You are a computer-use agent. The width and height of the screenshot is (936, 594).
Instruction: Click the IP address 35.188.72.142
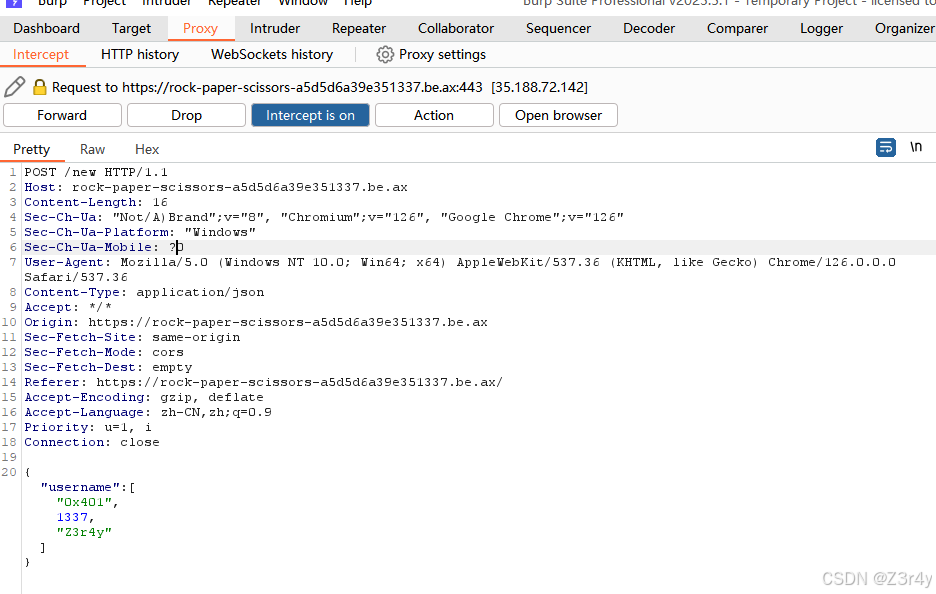540,87
